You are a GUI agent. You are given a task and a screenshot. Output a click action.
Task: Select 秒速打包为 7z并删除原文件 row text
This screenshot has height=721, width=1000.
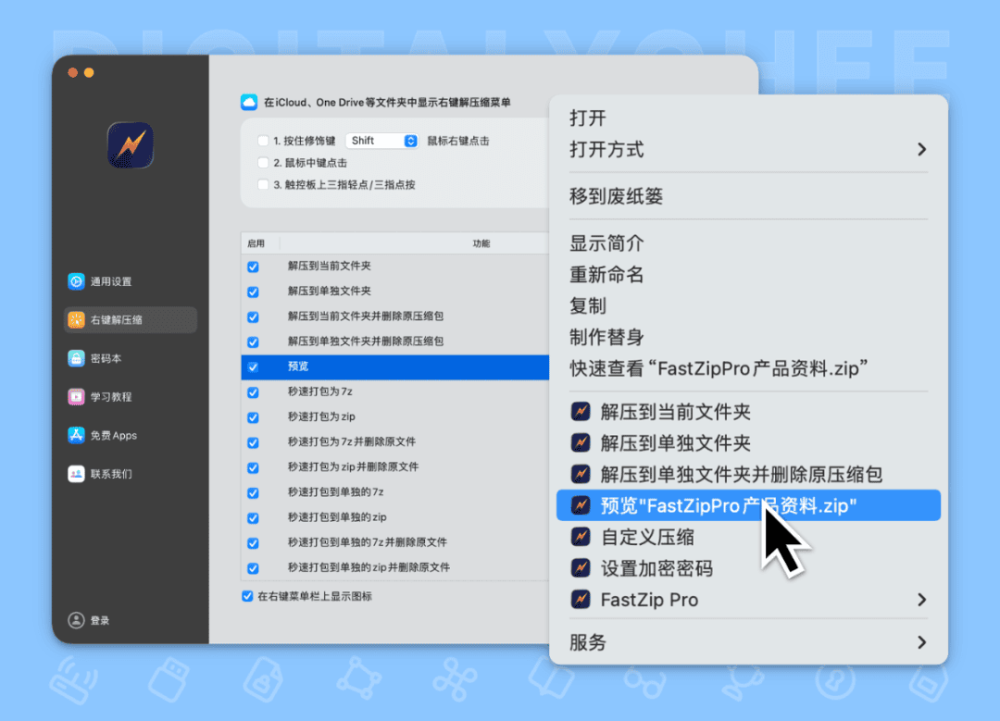point(351,442)
